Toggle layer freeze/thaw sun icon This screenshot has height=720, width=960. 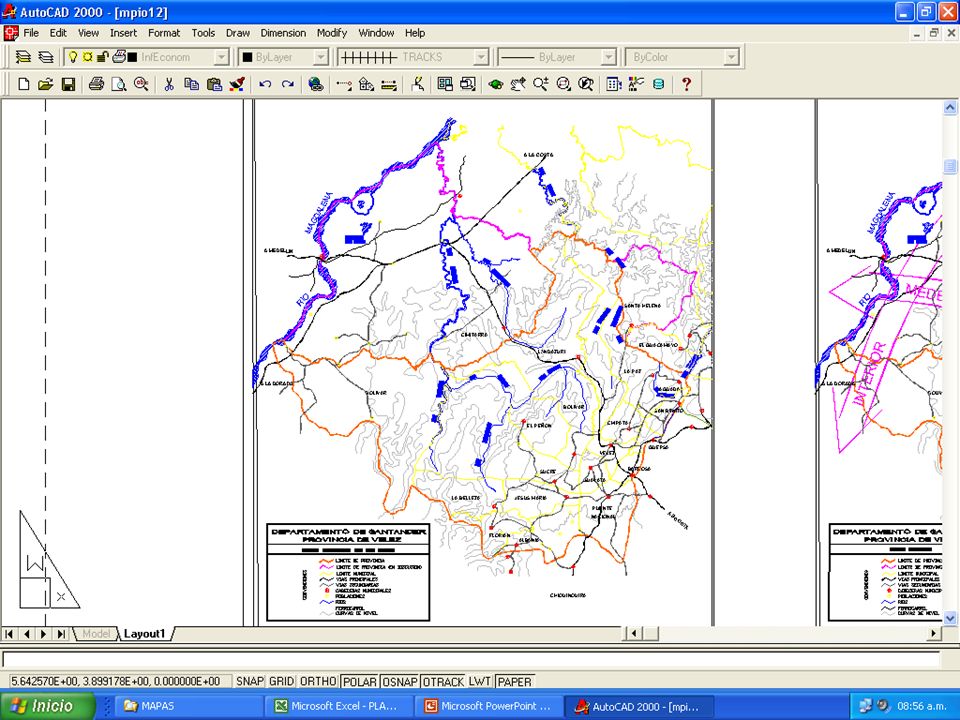point(88,57)
